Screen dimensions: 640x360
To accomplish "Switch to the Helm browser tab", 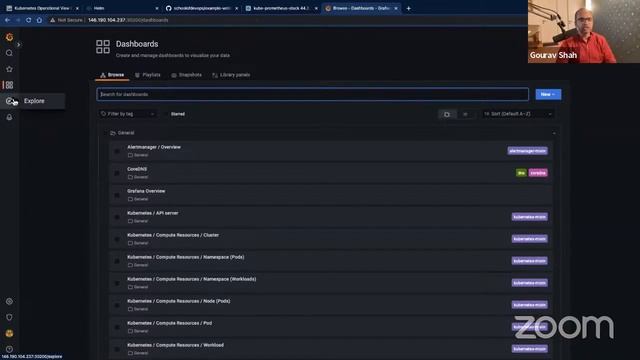I will tap(122, 8).
